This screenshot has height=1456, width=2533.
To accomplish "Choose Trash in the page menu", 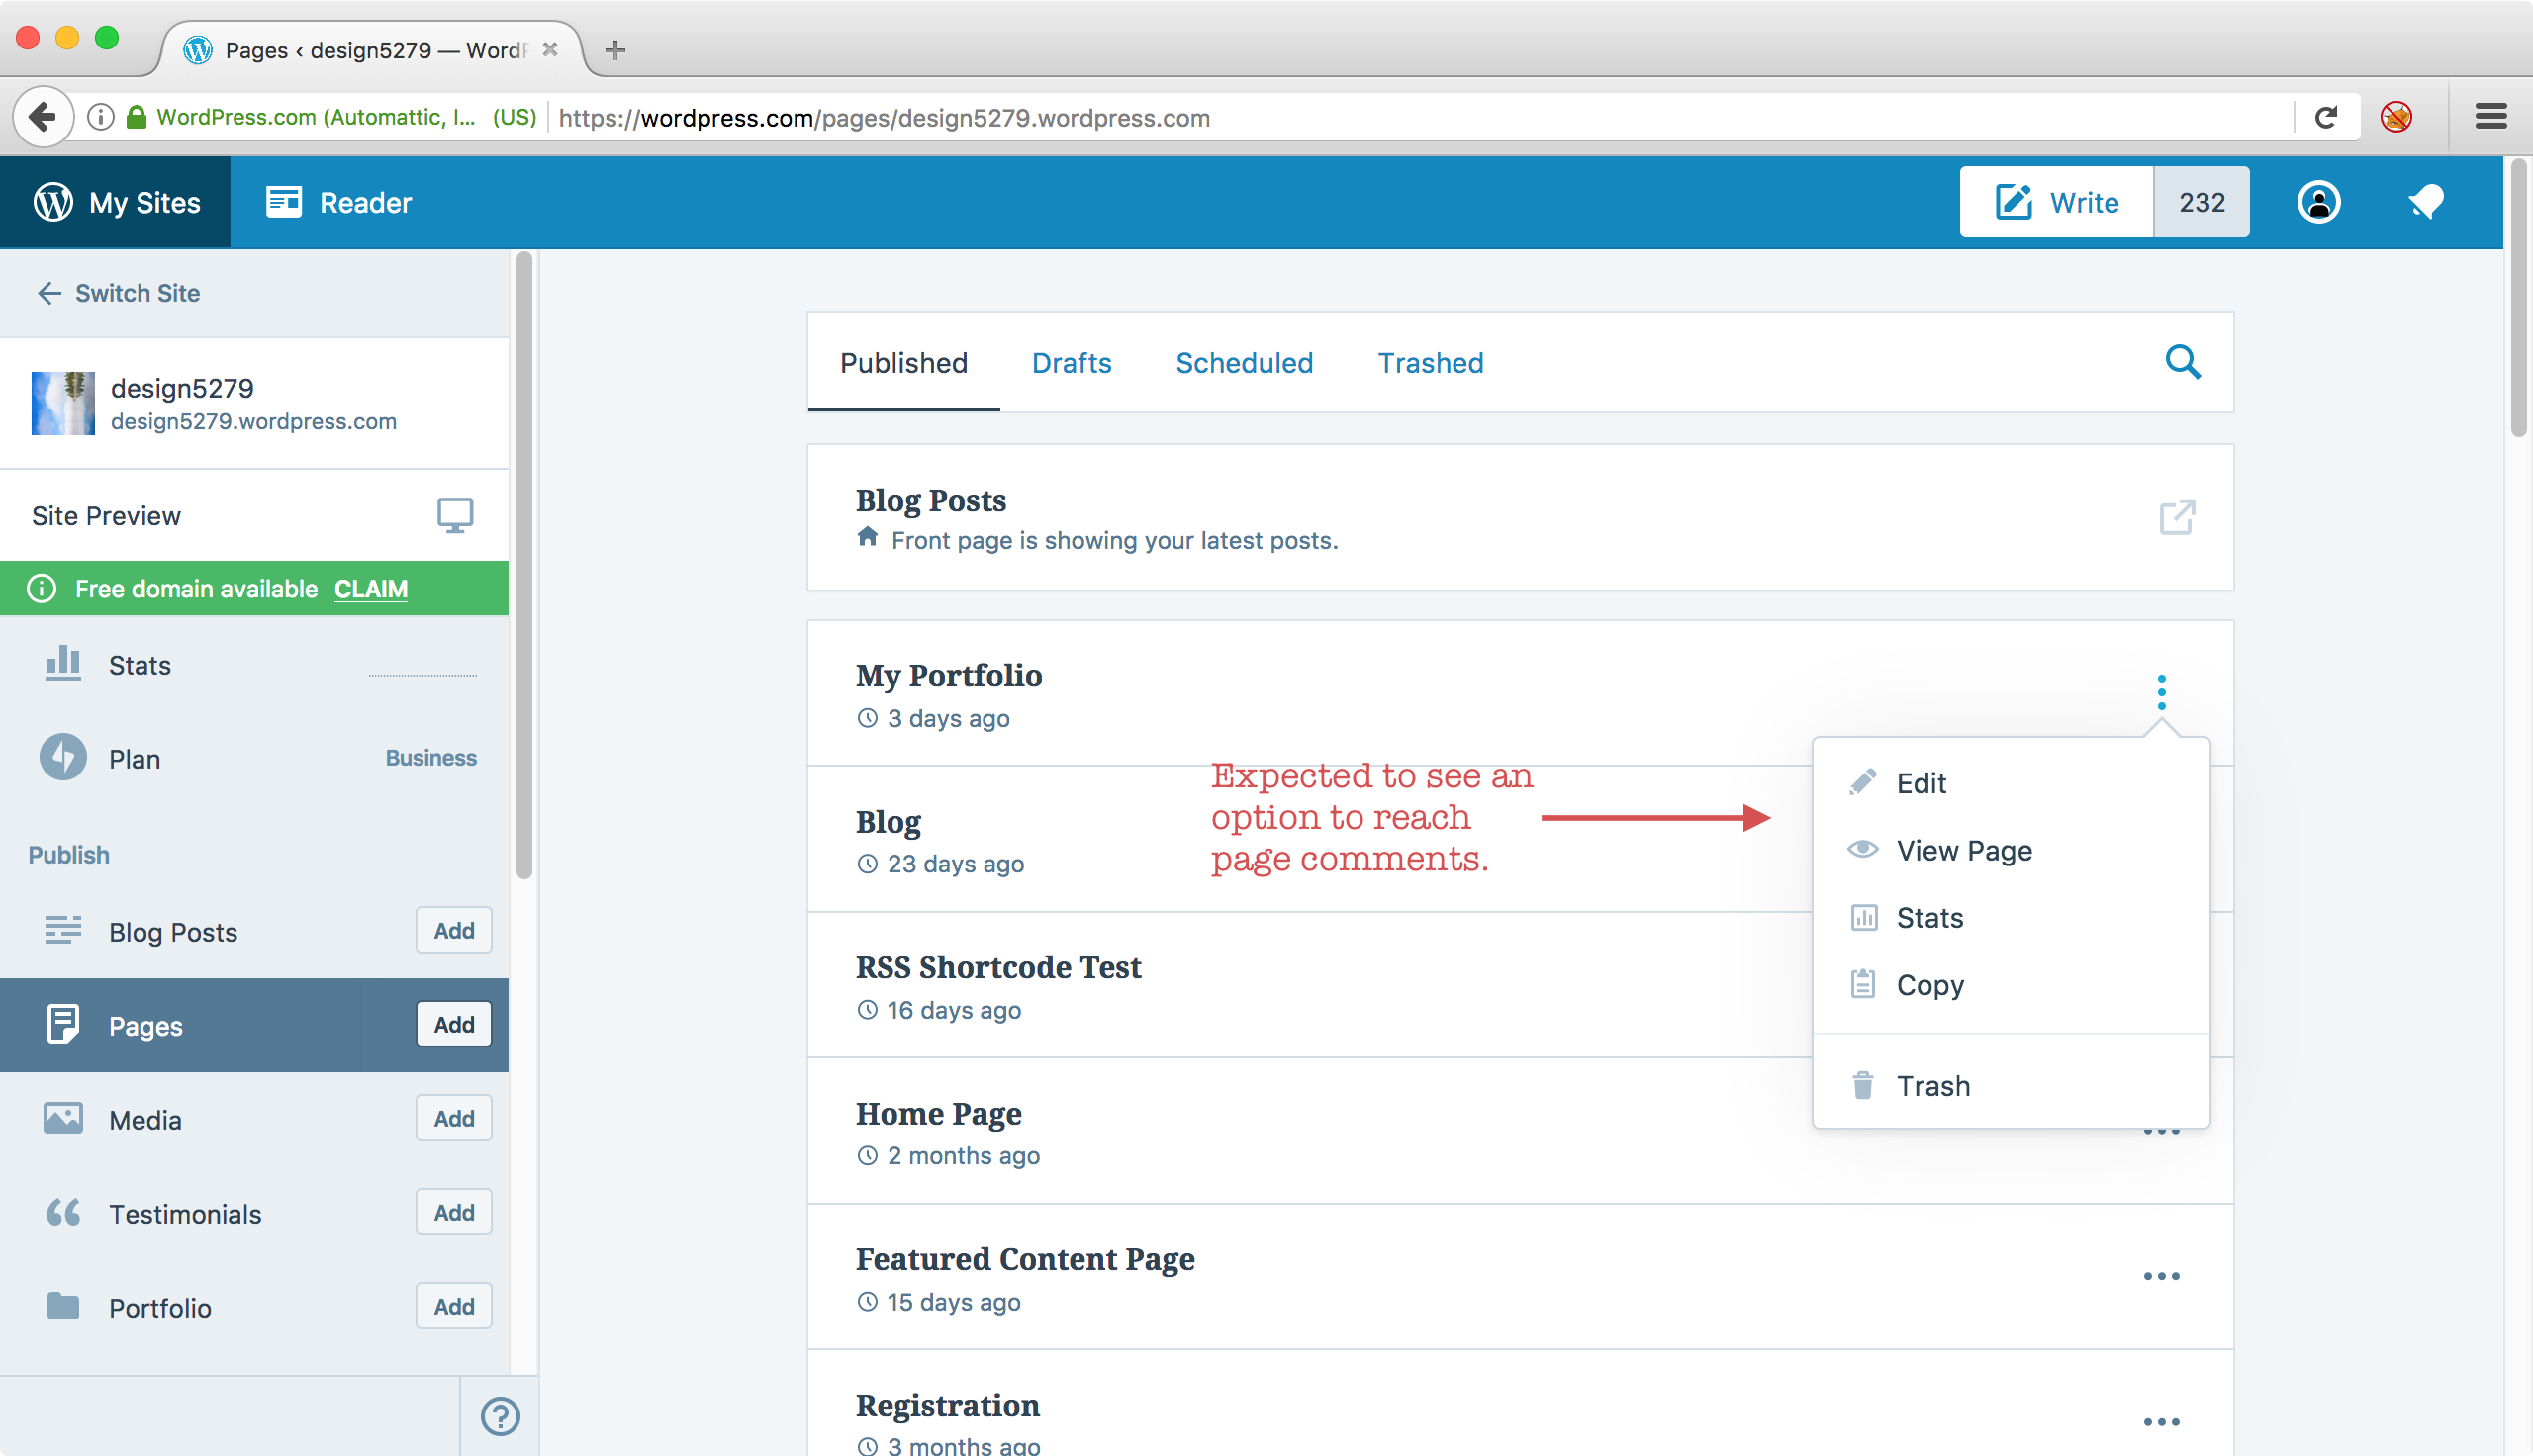I will coord(1932,1086).
